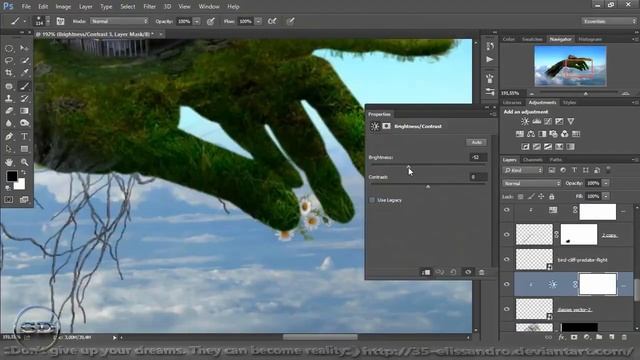The height and width of the screenshot is (360, 640).
Task: Click the Contrast slider handle
Action: click(428, 186)
